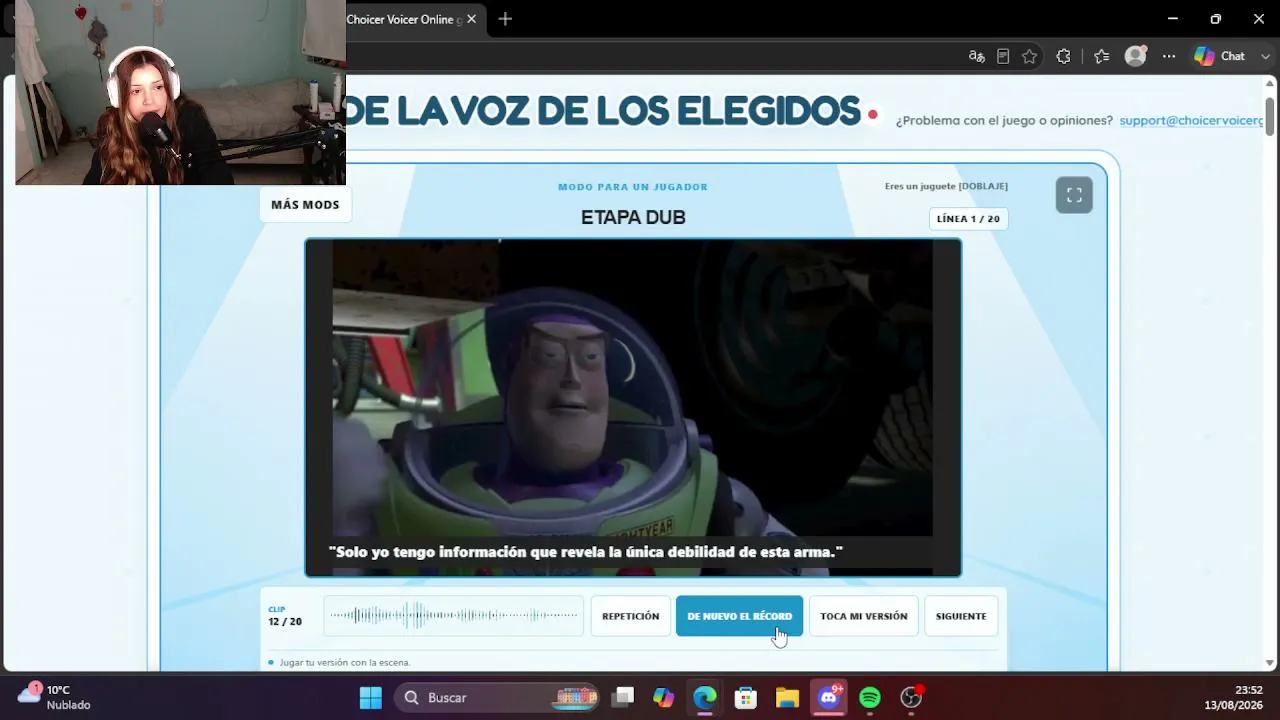1280x720 pixels.
Task: Open Copilot Chat in the browser
Action: 1219,56
